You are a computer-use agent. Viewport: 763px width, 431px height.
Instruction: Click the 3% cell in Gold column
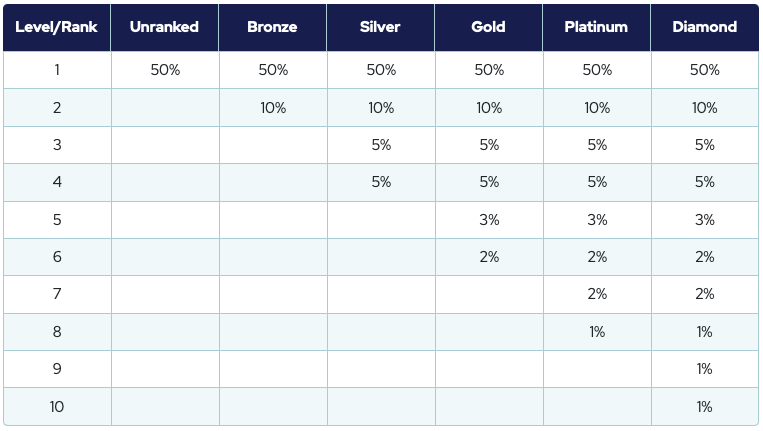[x=489, y=220]
